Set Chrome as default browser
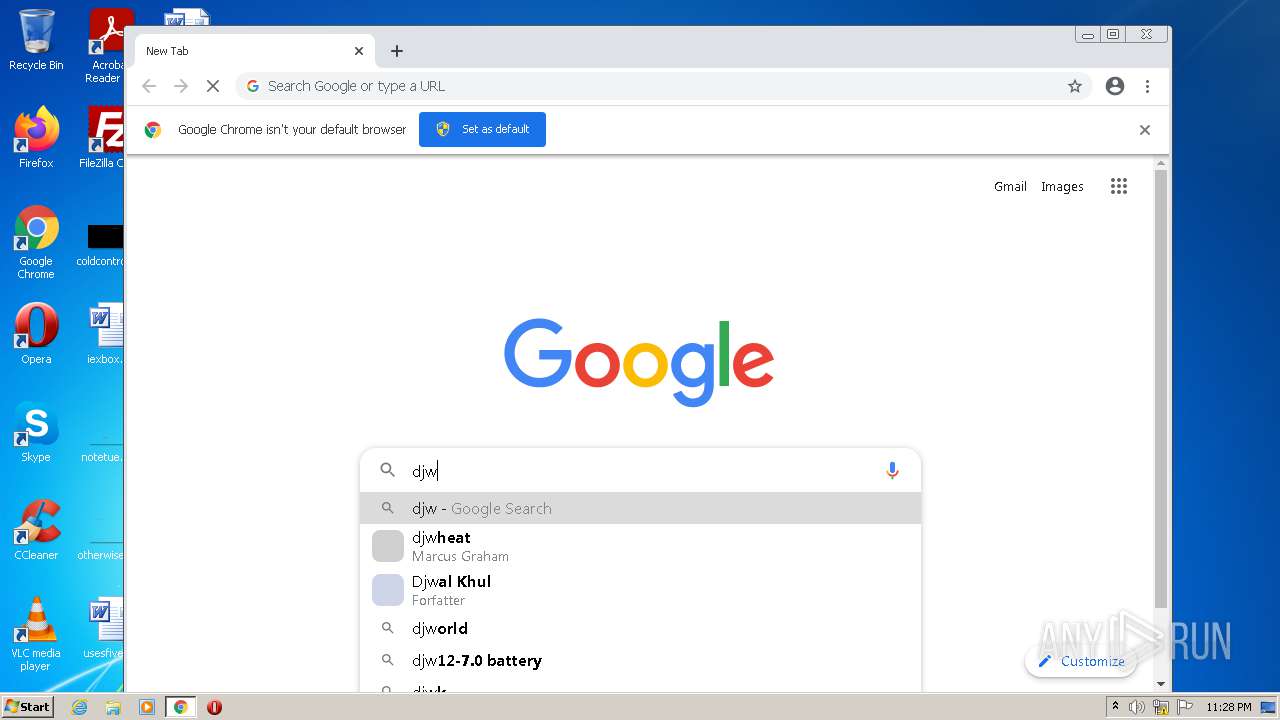Screen dimensions: 1280x720 [x=482, y=129]
